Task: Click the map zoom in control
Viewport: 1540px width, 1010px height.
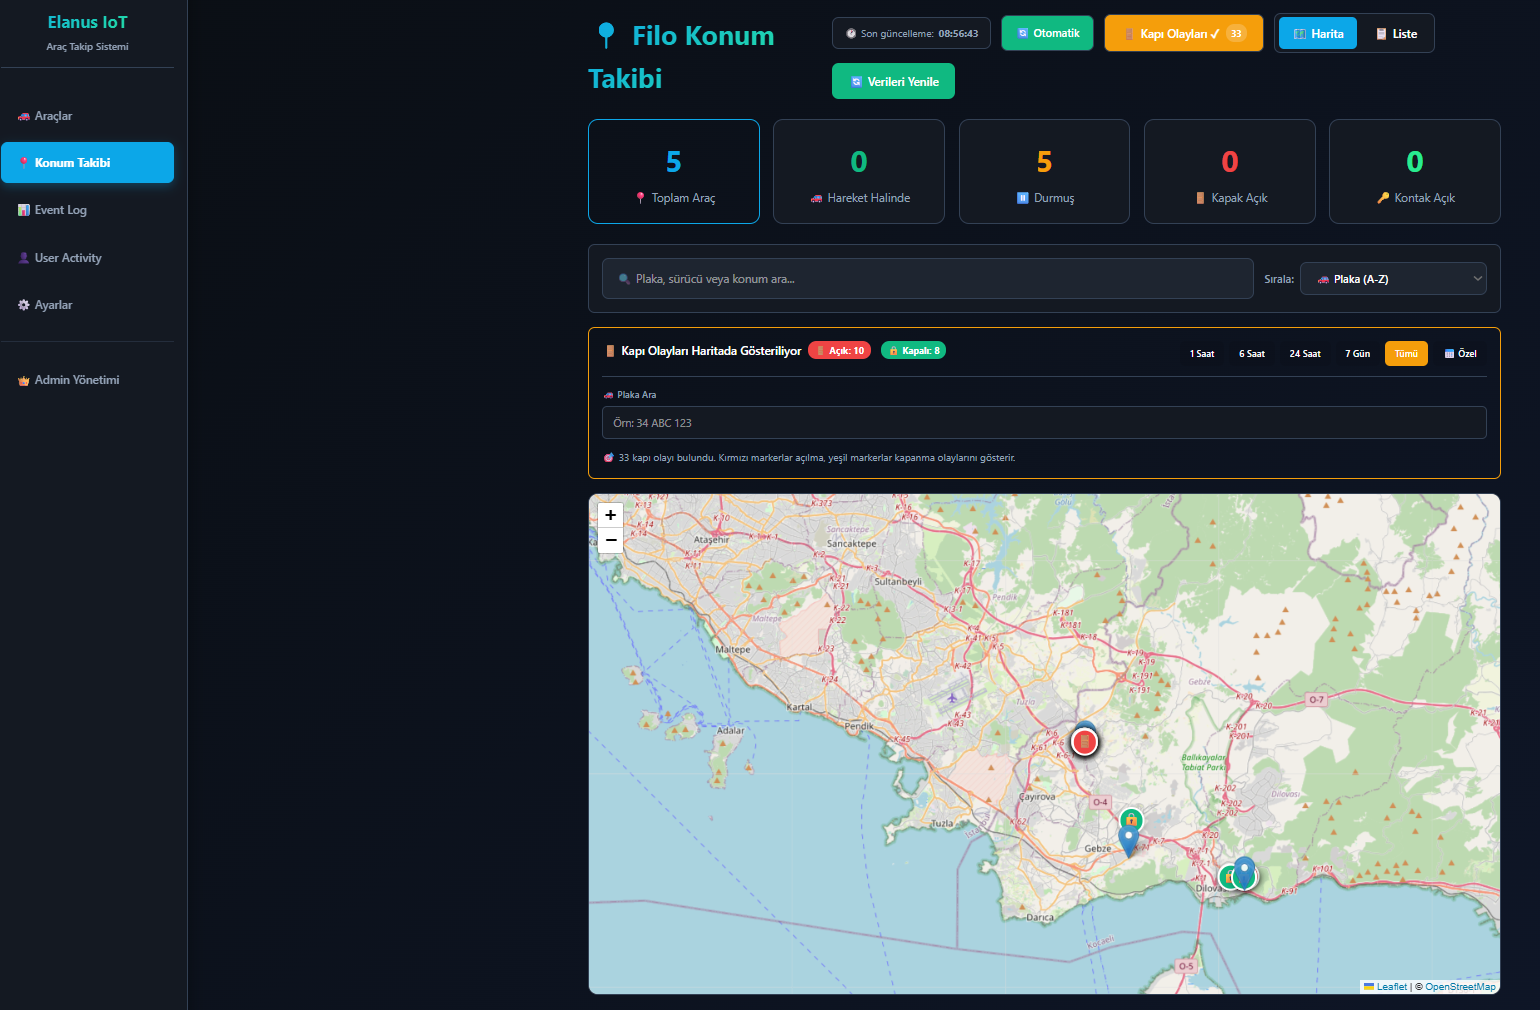Action: click(x=610, y=515)
